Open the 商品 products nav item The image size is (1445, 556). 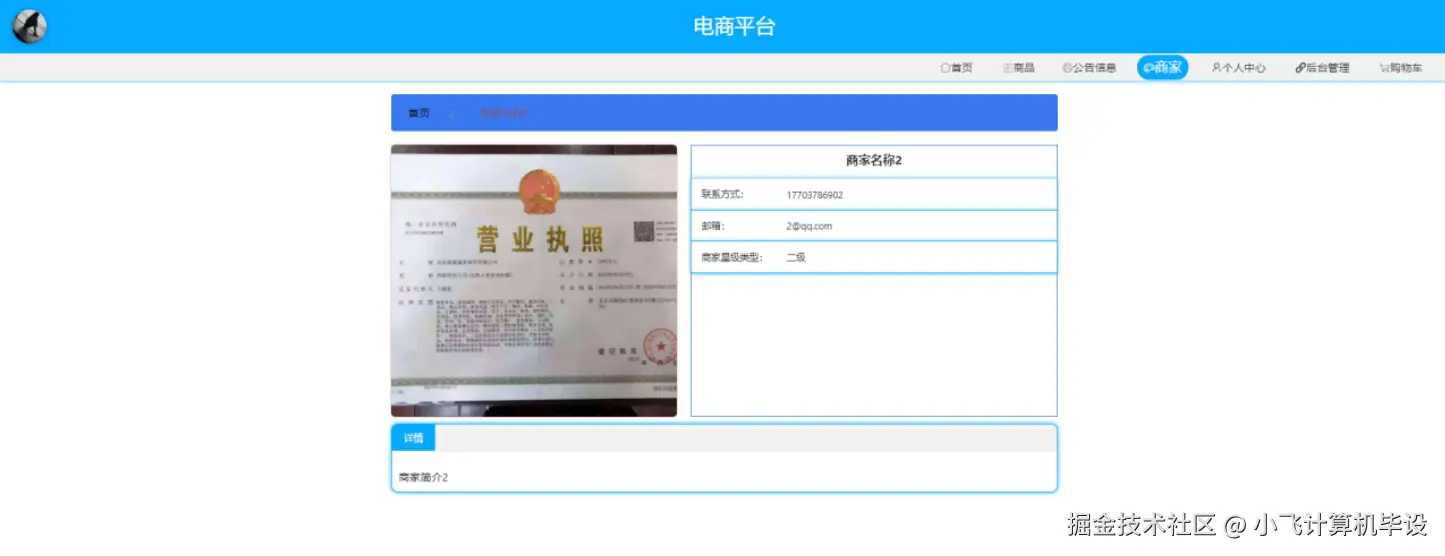(1018, 68)
